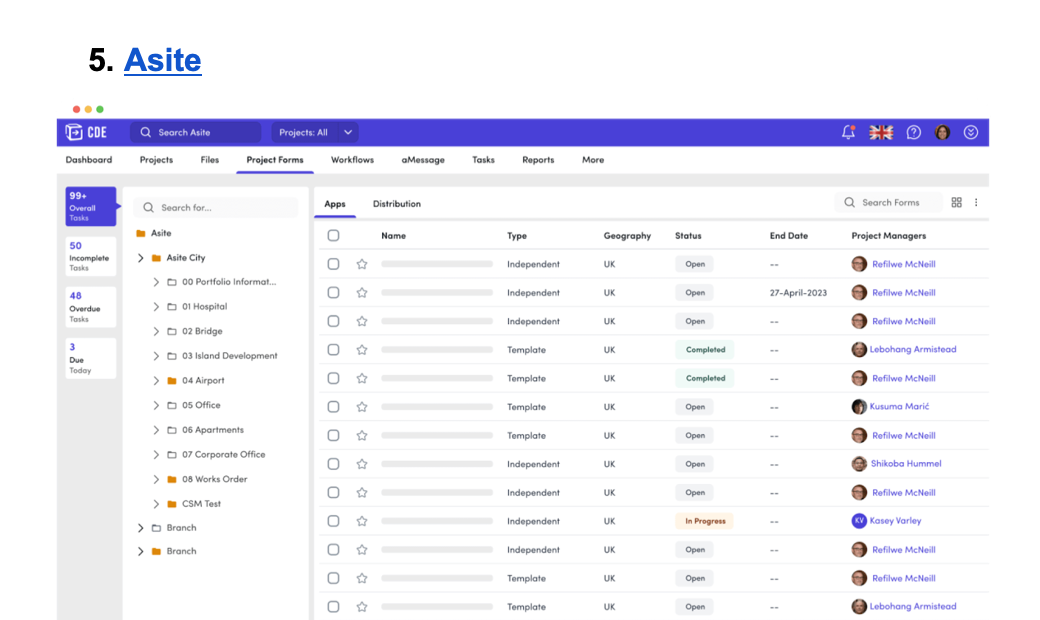
Task: Open the Asite hyperlink heading
Action: pos(162,60)
